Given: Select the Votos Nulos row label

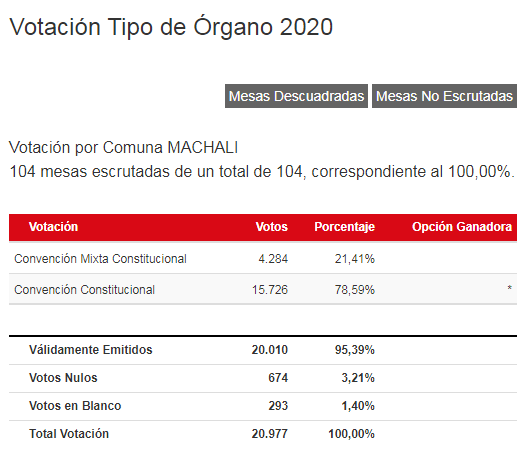Looking at the screenshot, I should pos(63,378).
